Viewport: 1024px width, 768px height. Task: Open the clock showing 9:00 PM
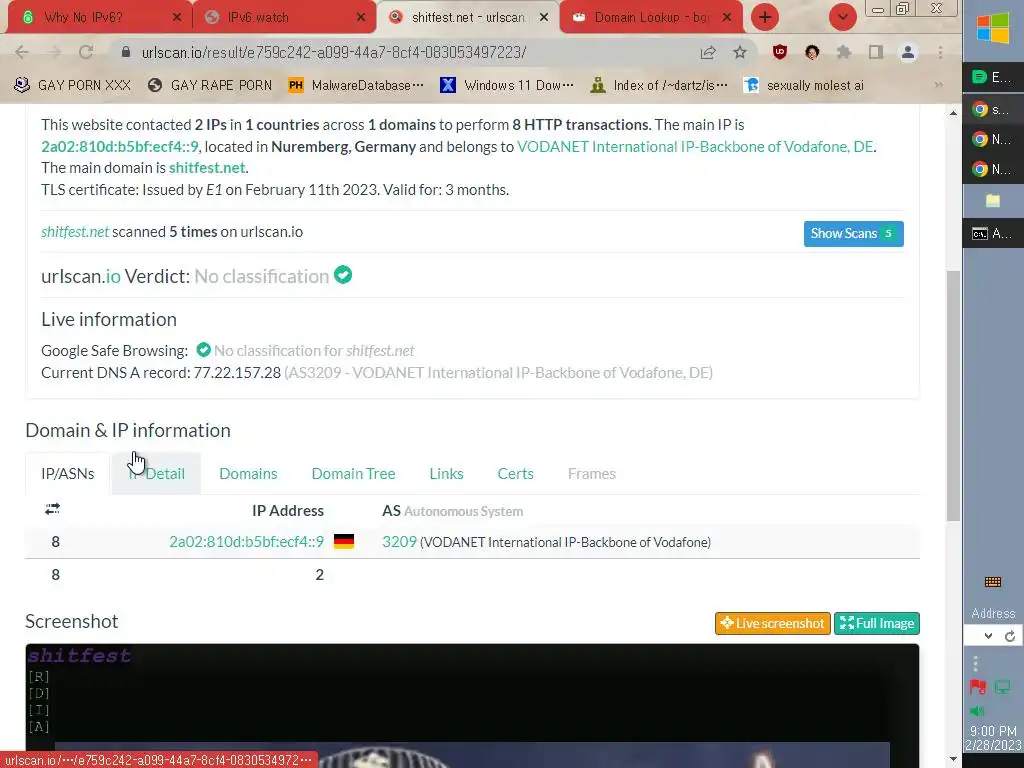pyautogui.click(x=993, y=738)
